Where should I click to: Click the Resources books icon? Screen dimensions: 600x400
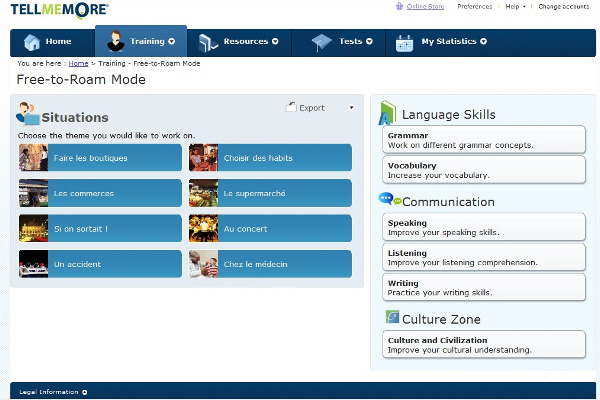(x=208, y=42)
